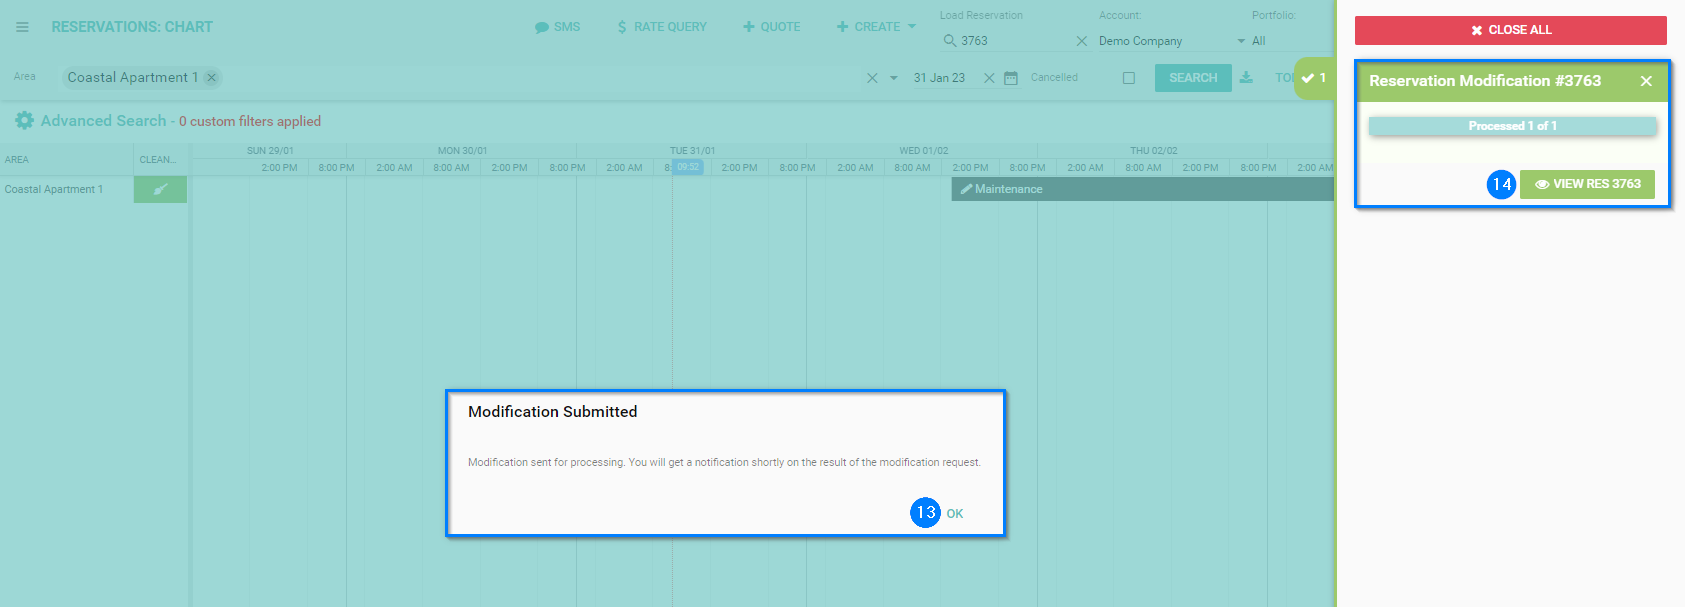1685x607 pixels.
Task: Tick the Cancelled checkbox
Action: click(x=1129, y=78)
